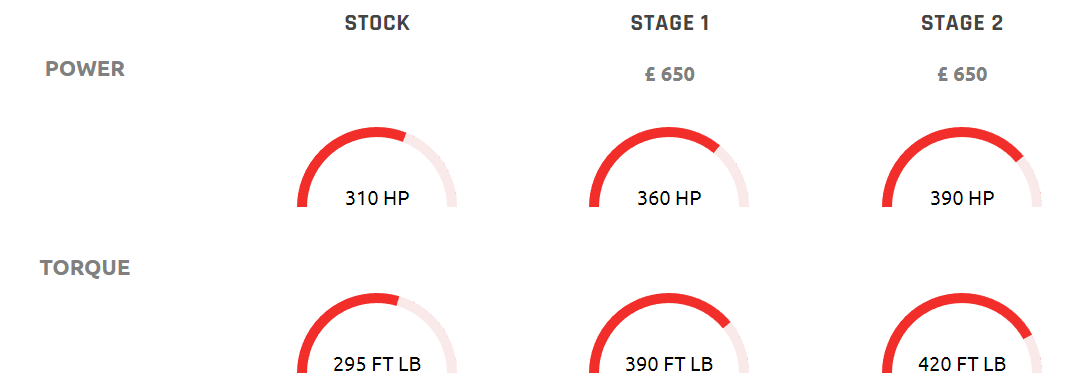The image size is (1069, 390).
Task: Click the TORQUE row label
Action: [85, 268]
